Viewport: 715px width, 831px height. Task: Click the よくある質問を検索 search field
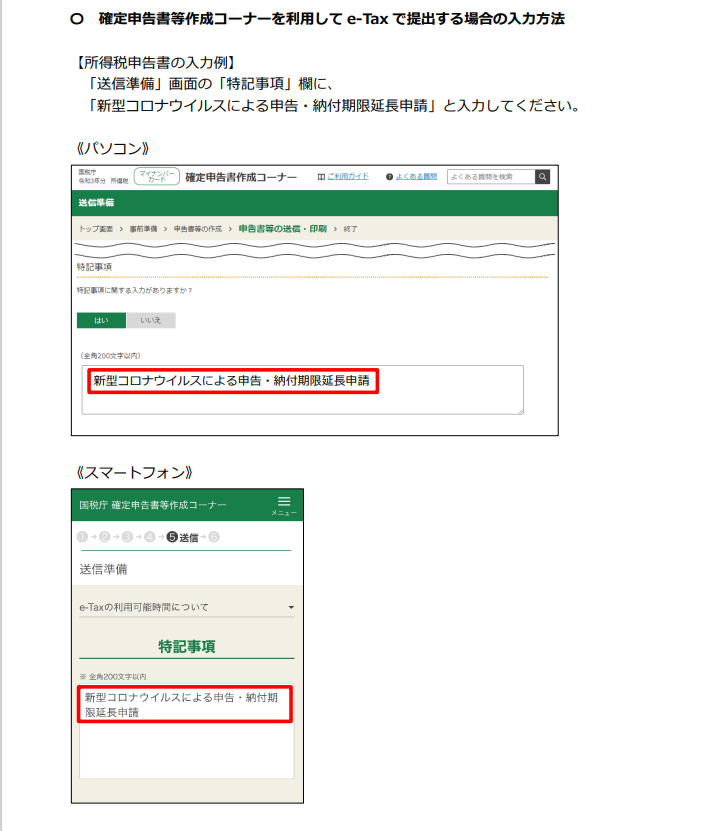[490, 177]
